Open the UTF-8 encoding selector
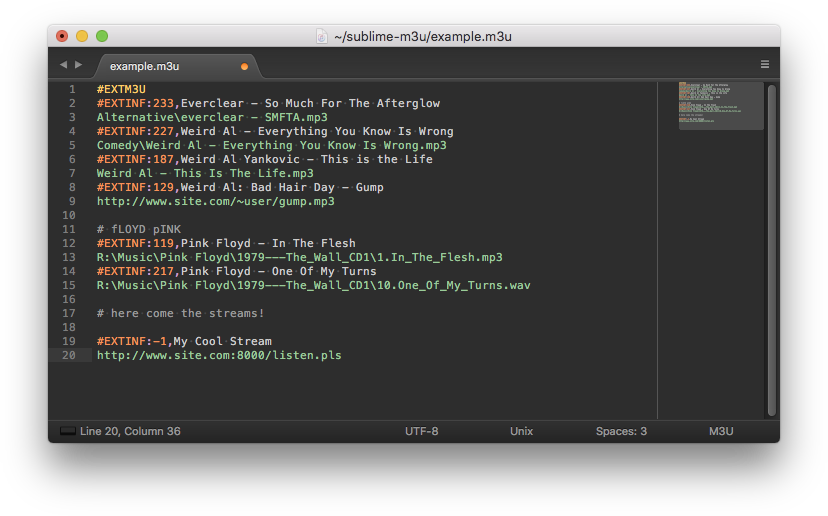The image size is (828, 516). [x=421, y=431]
